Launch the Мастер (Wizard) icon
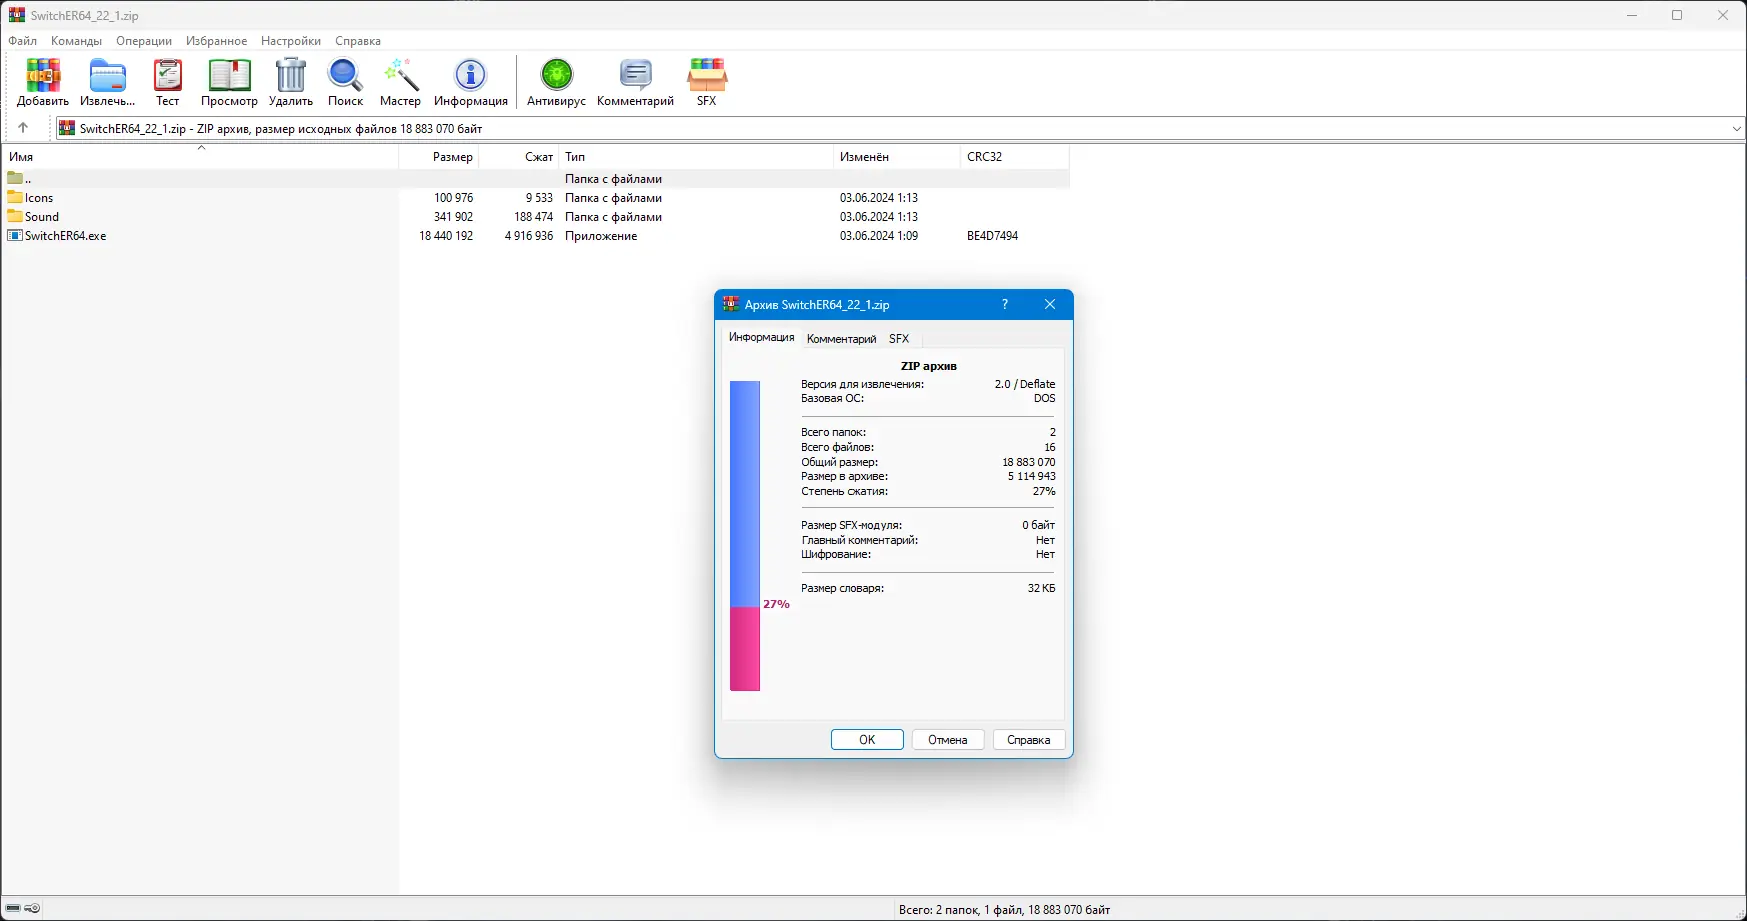Screen dimensions: 1747x921 click(x=401, y=76)
